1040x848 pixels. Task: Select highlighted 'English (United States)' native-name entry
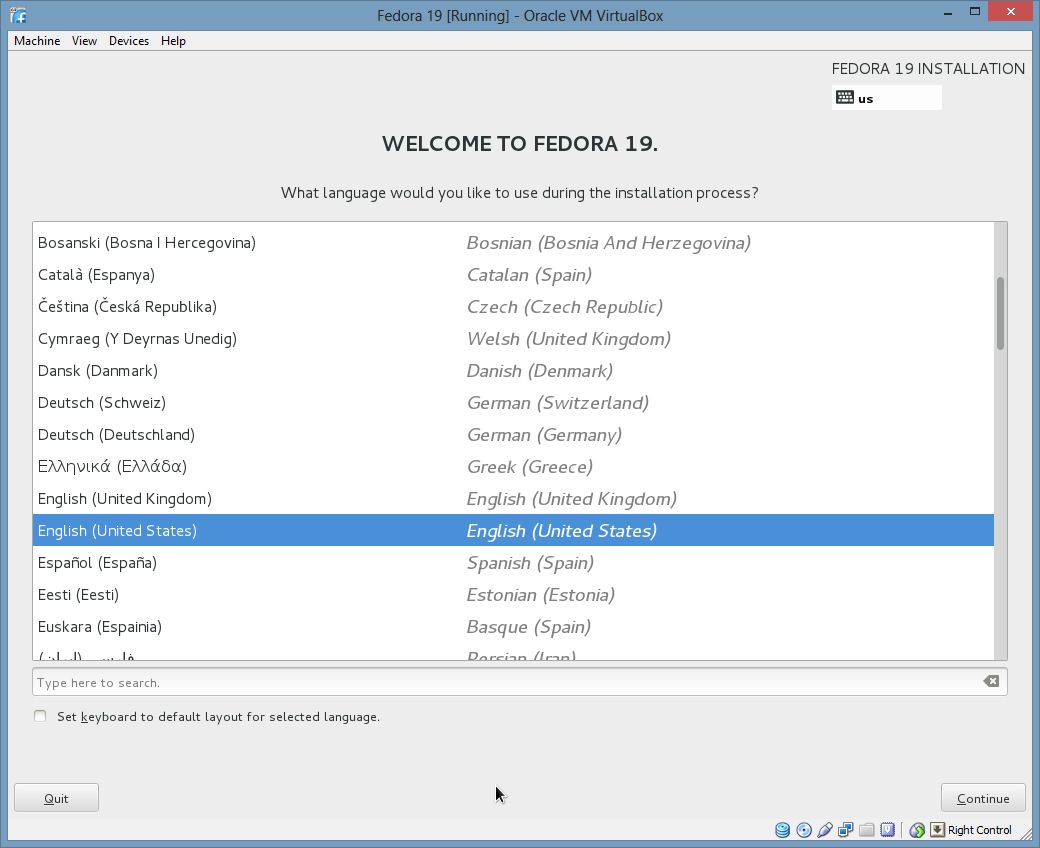point(117,530)
